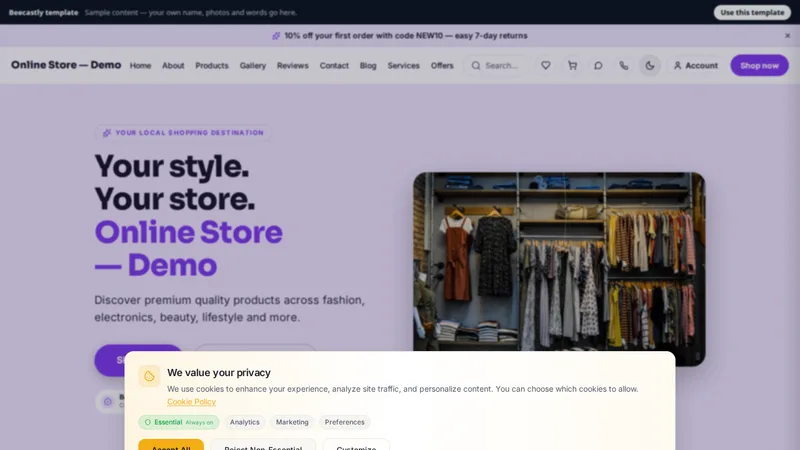Open Products in navigation
Image resolution: width=800 pixels, height=450 pixels.
[x=212, y=65]
